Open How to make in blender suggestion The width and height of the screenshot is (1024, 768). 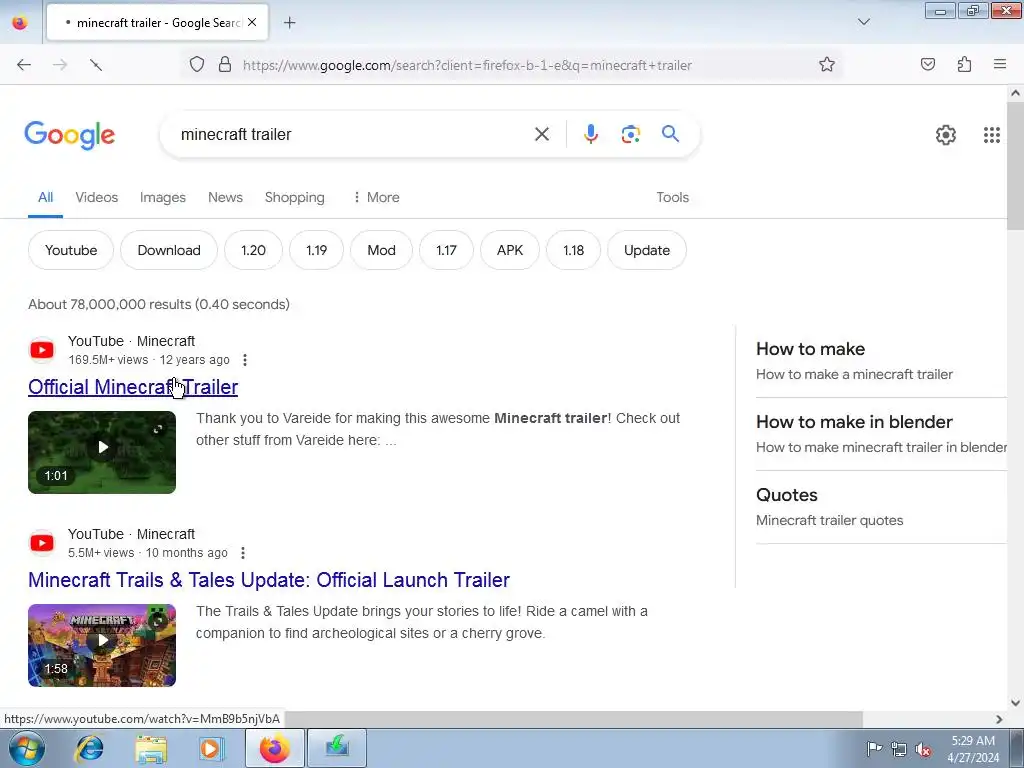(881, 434)
